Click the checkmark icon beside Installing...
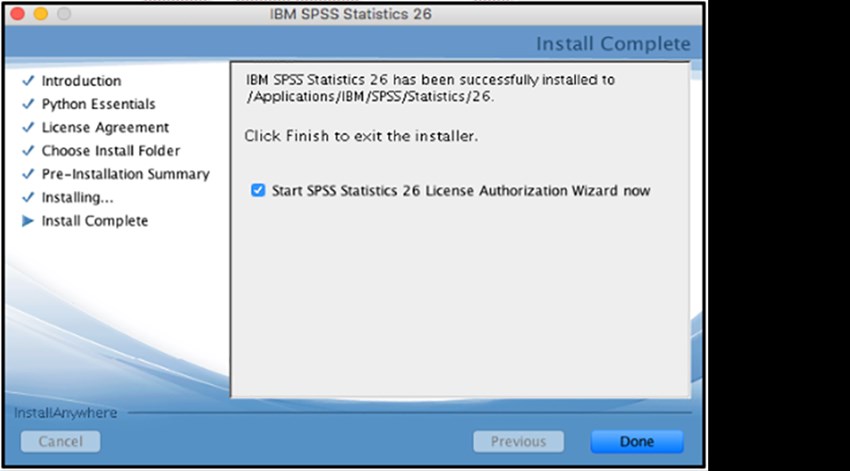The width and height of the screenshot is (850, 471). tap(28, 197)
